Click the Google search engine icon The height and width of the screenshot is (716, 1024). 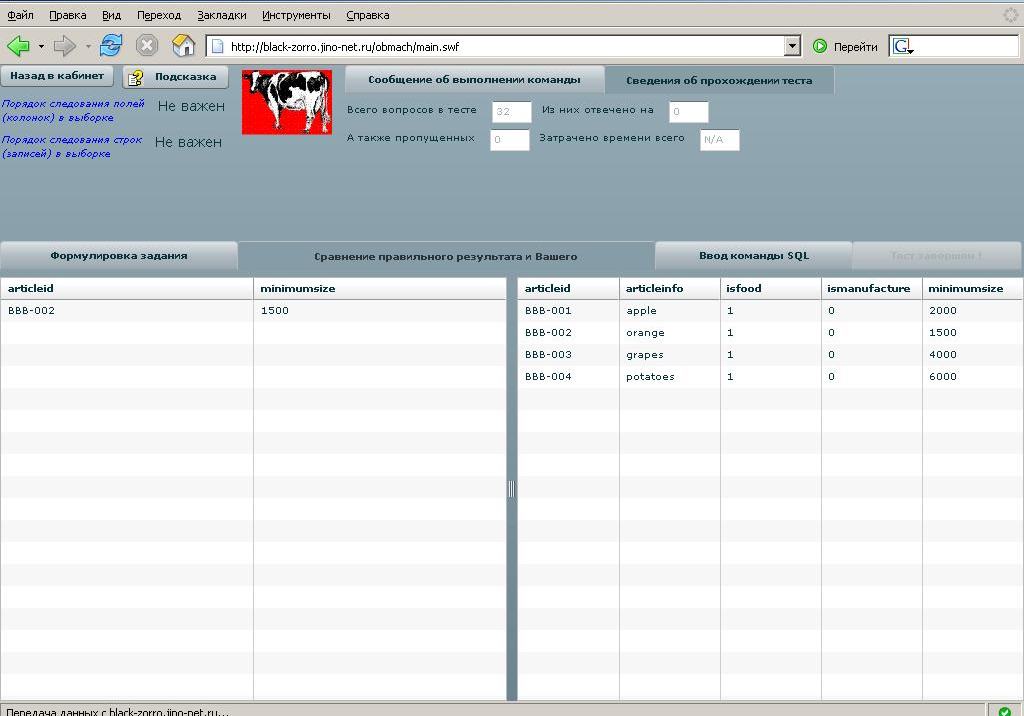pyautogui.click(x=901, y=46)
